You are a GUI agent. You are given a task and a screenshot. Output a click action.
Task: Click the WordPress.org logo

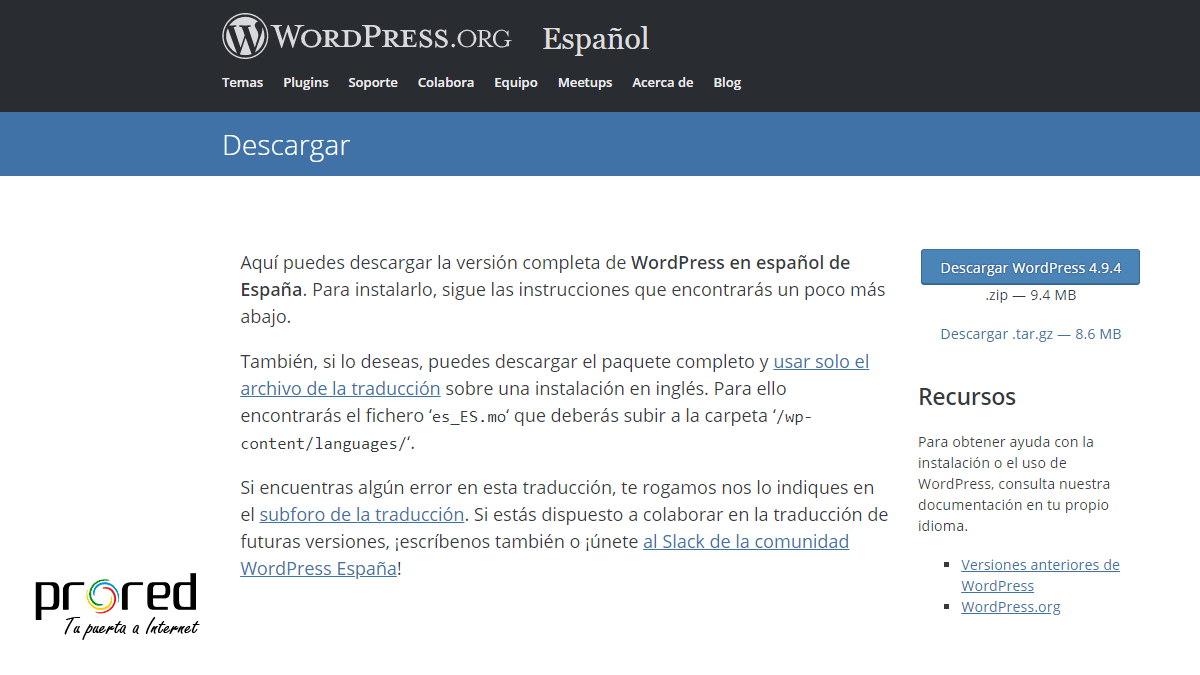point(366,37)
